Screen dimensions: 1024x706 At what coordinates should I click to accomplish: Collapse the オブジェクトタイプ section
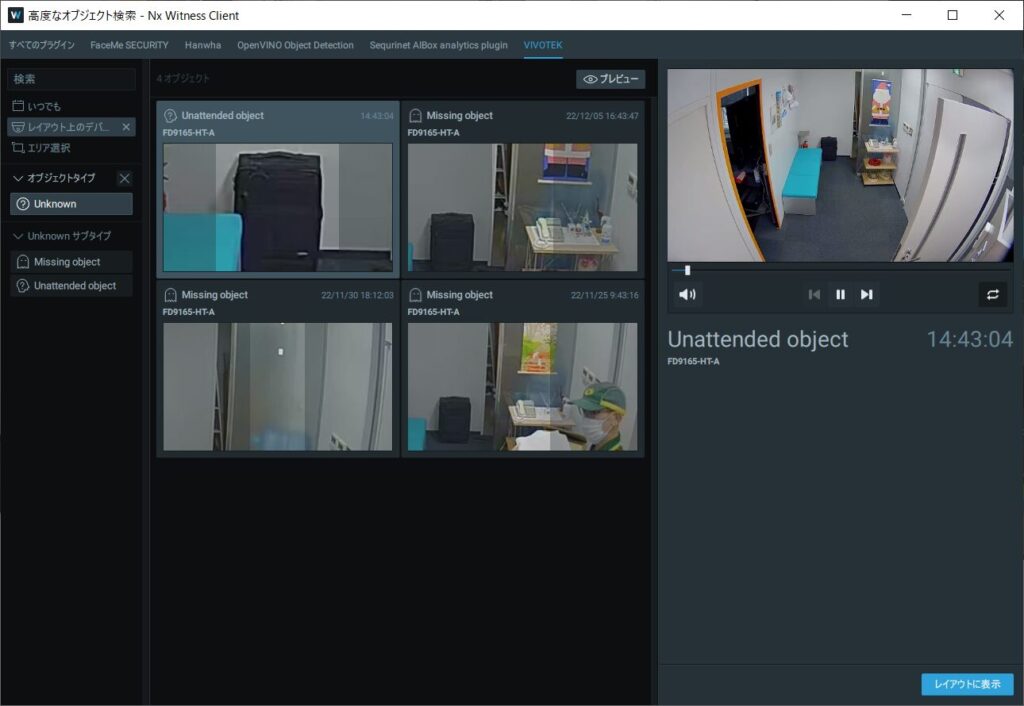pos(18,178)
